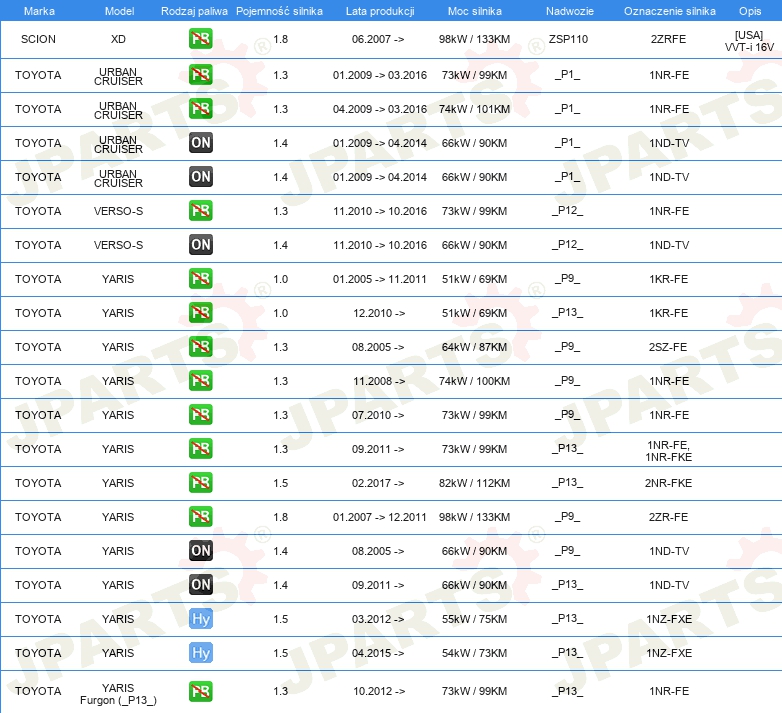
Task: Click the 55kW / 75KM power value
Action: [474, 619]
